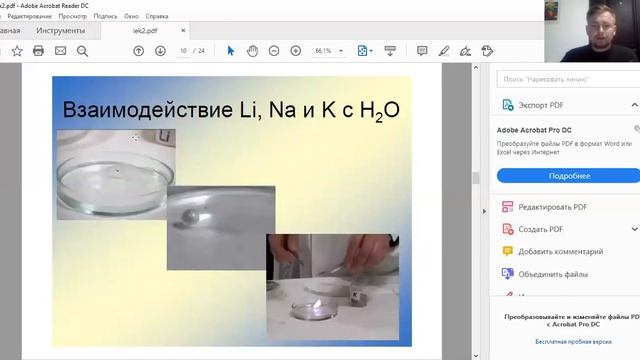This screenshot has width=640, height=360.
Task: Click the yellow comment bubble icon
Action: click(x=507, y=251)
